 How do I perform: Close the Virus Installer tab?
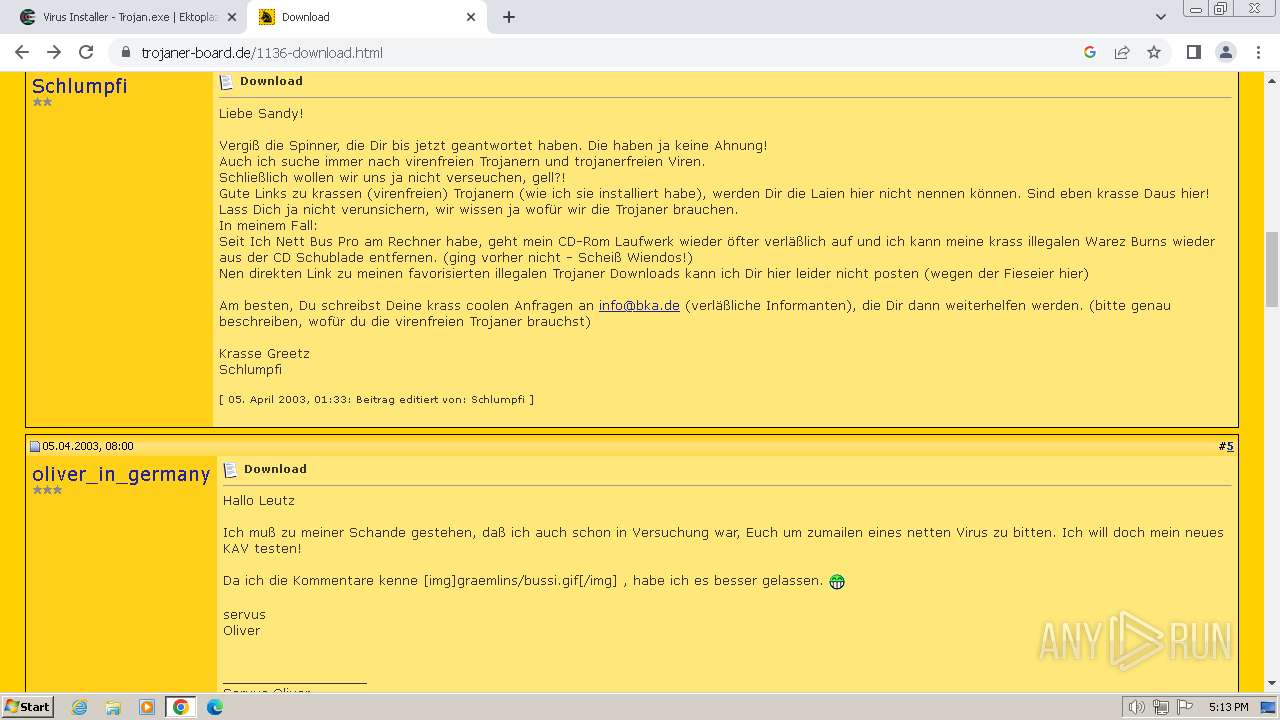pyautogui.click(x=231, y=17)
